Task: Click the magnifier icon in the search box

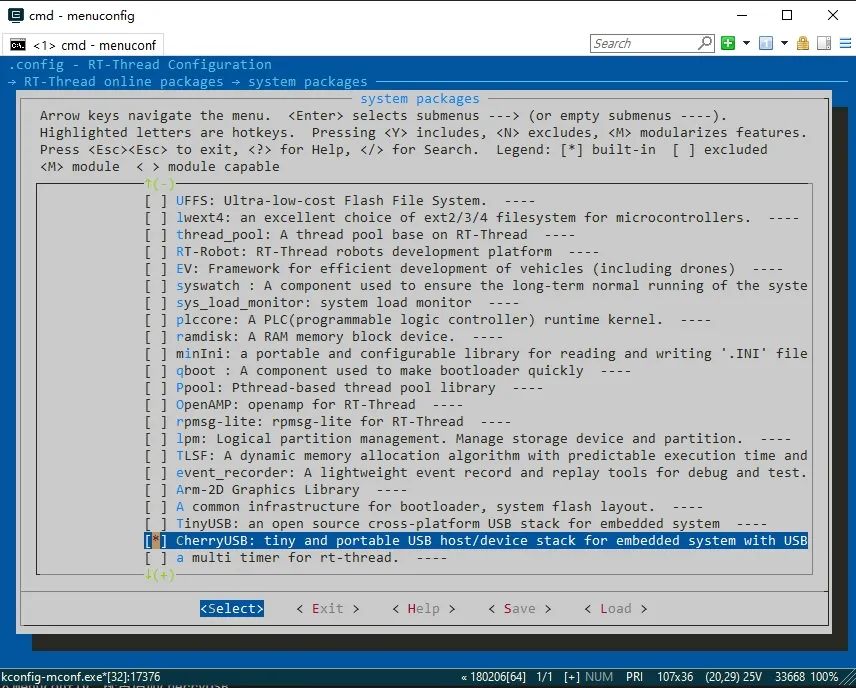Action: pyautogui.click(x=705, y=43)
